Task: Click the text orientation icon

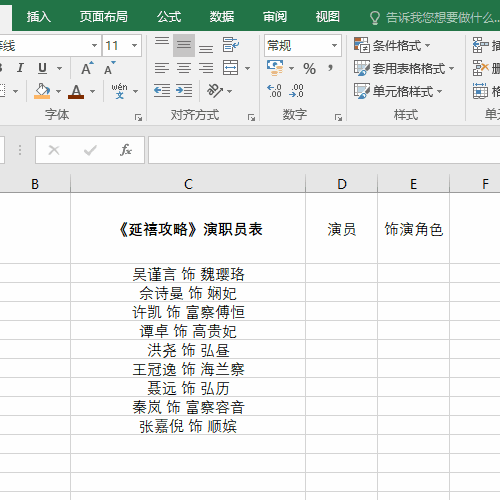Action: tap(215, 91)
